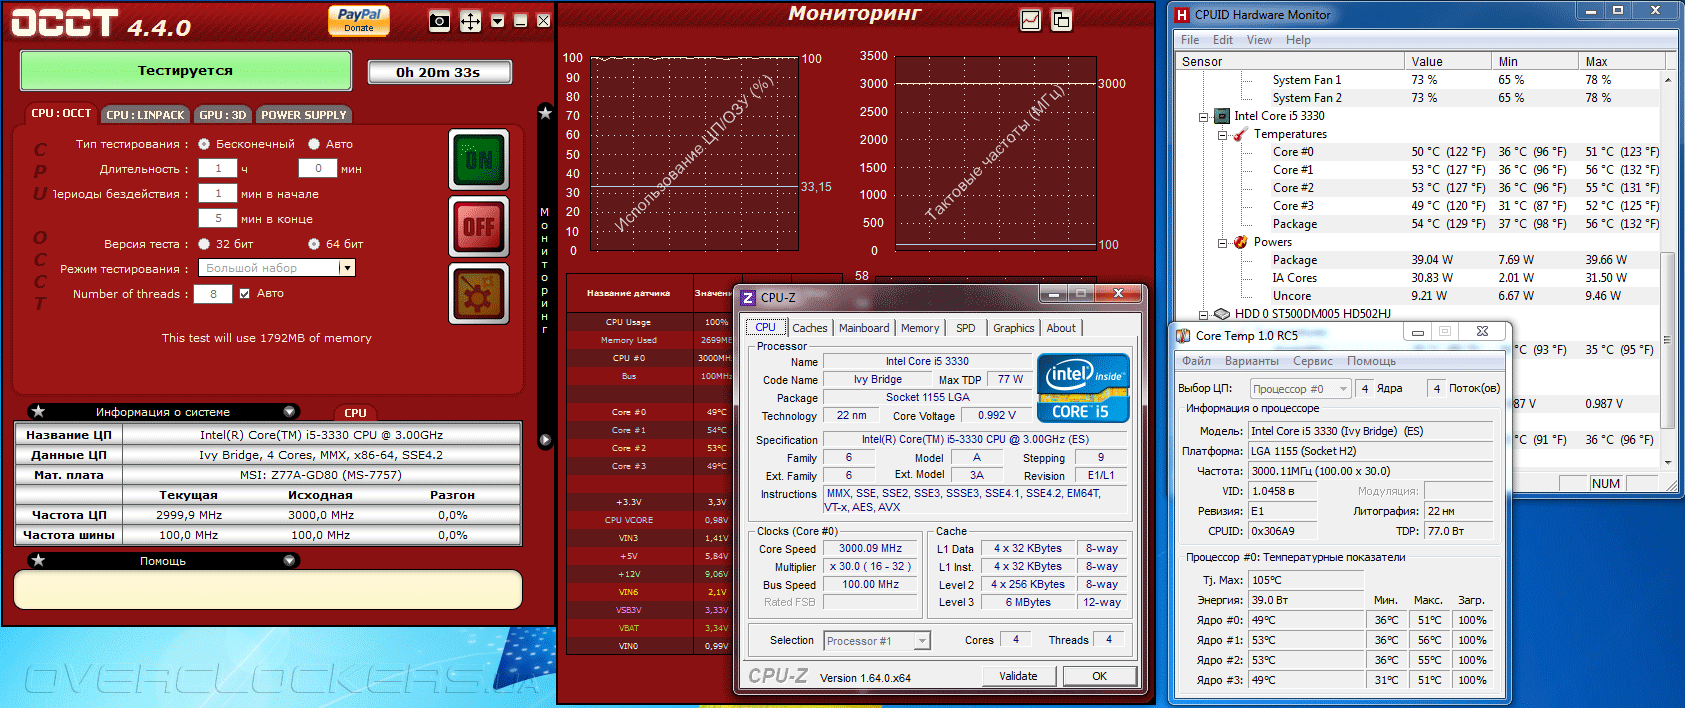Collapse the Temperatures tree node
This screenshot has width=1685, height=708.
point(1222,135)
